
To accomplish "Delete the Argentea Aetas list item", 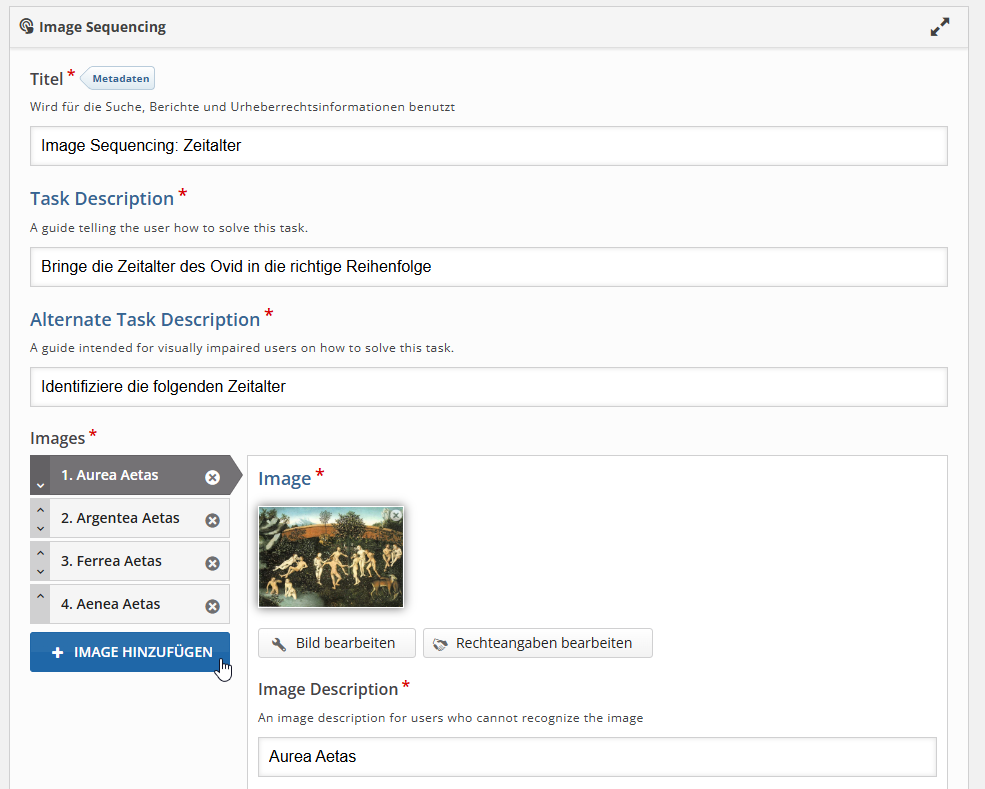I will tap(212, 520).
